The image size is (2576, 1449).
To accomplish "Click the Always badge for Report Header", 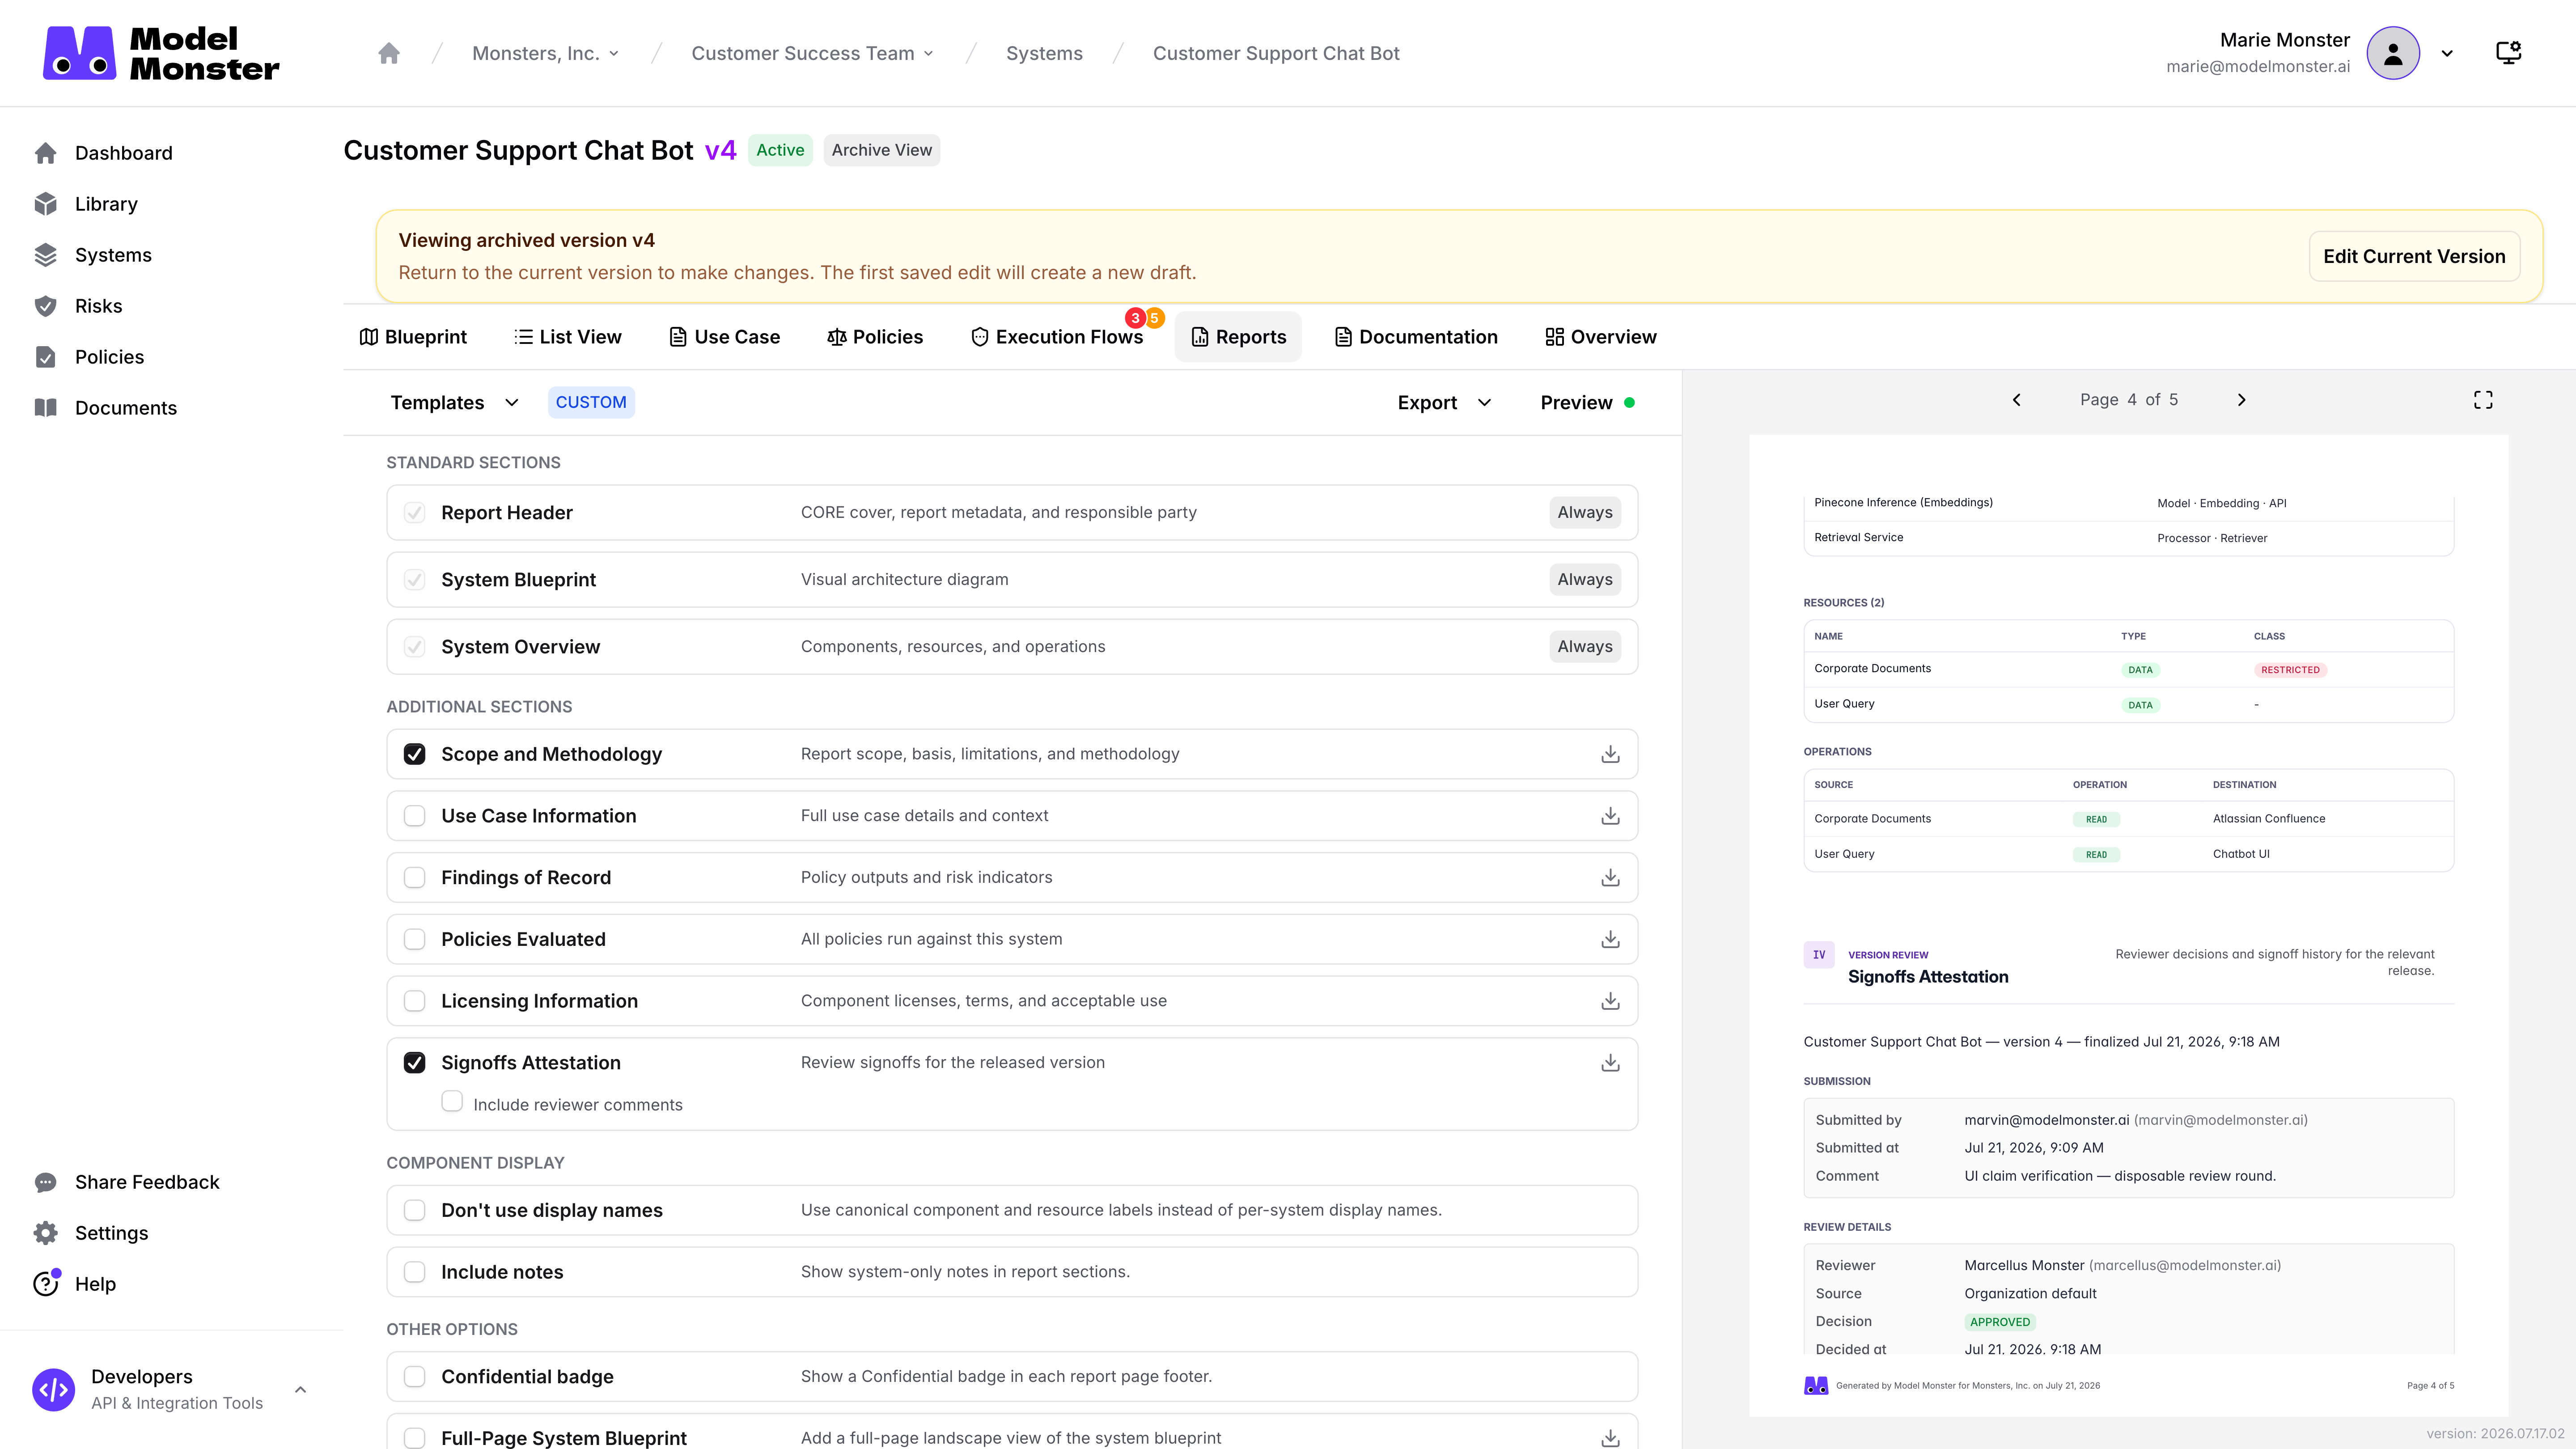I will point(1585,513).
